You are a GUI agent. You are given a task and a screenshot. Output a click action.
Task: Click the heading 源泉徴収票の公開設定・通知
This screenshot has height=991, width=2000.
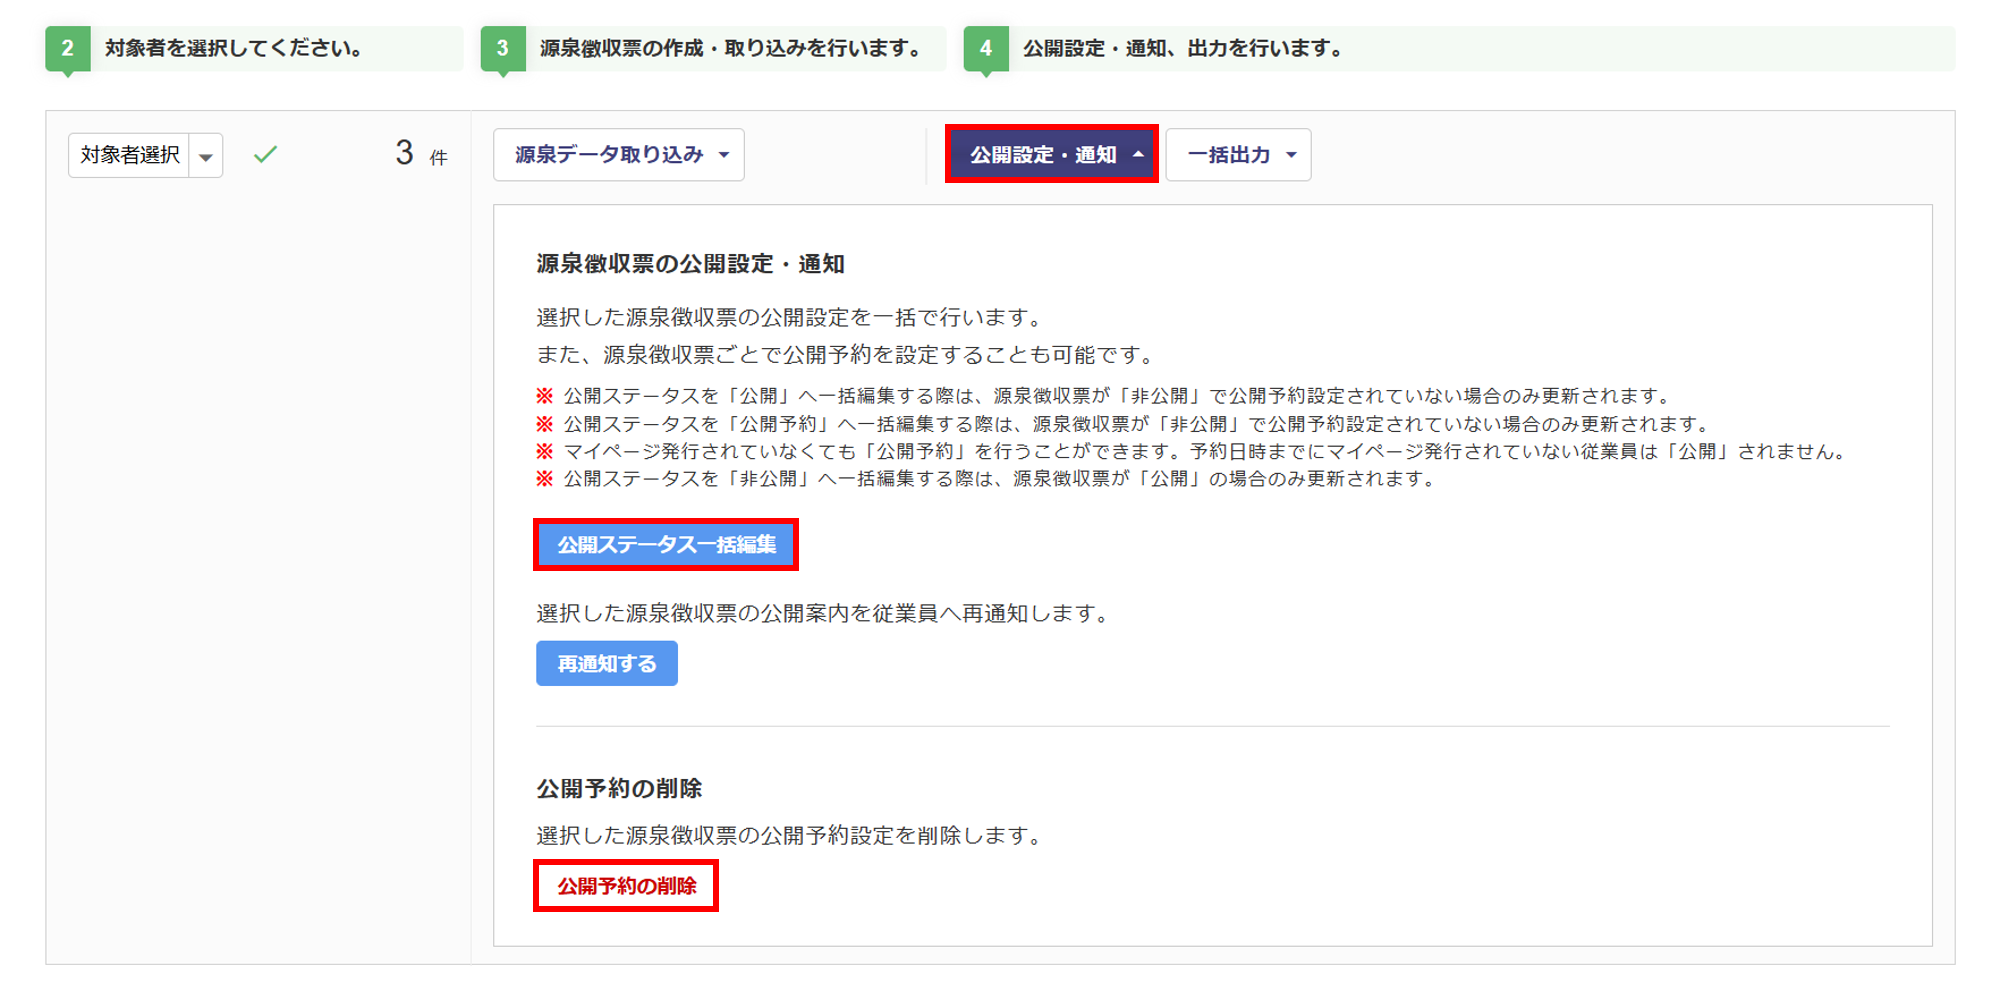click(x=690, y=264)
